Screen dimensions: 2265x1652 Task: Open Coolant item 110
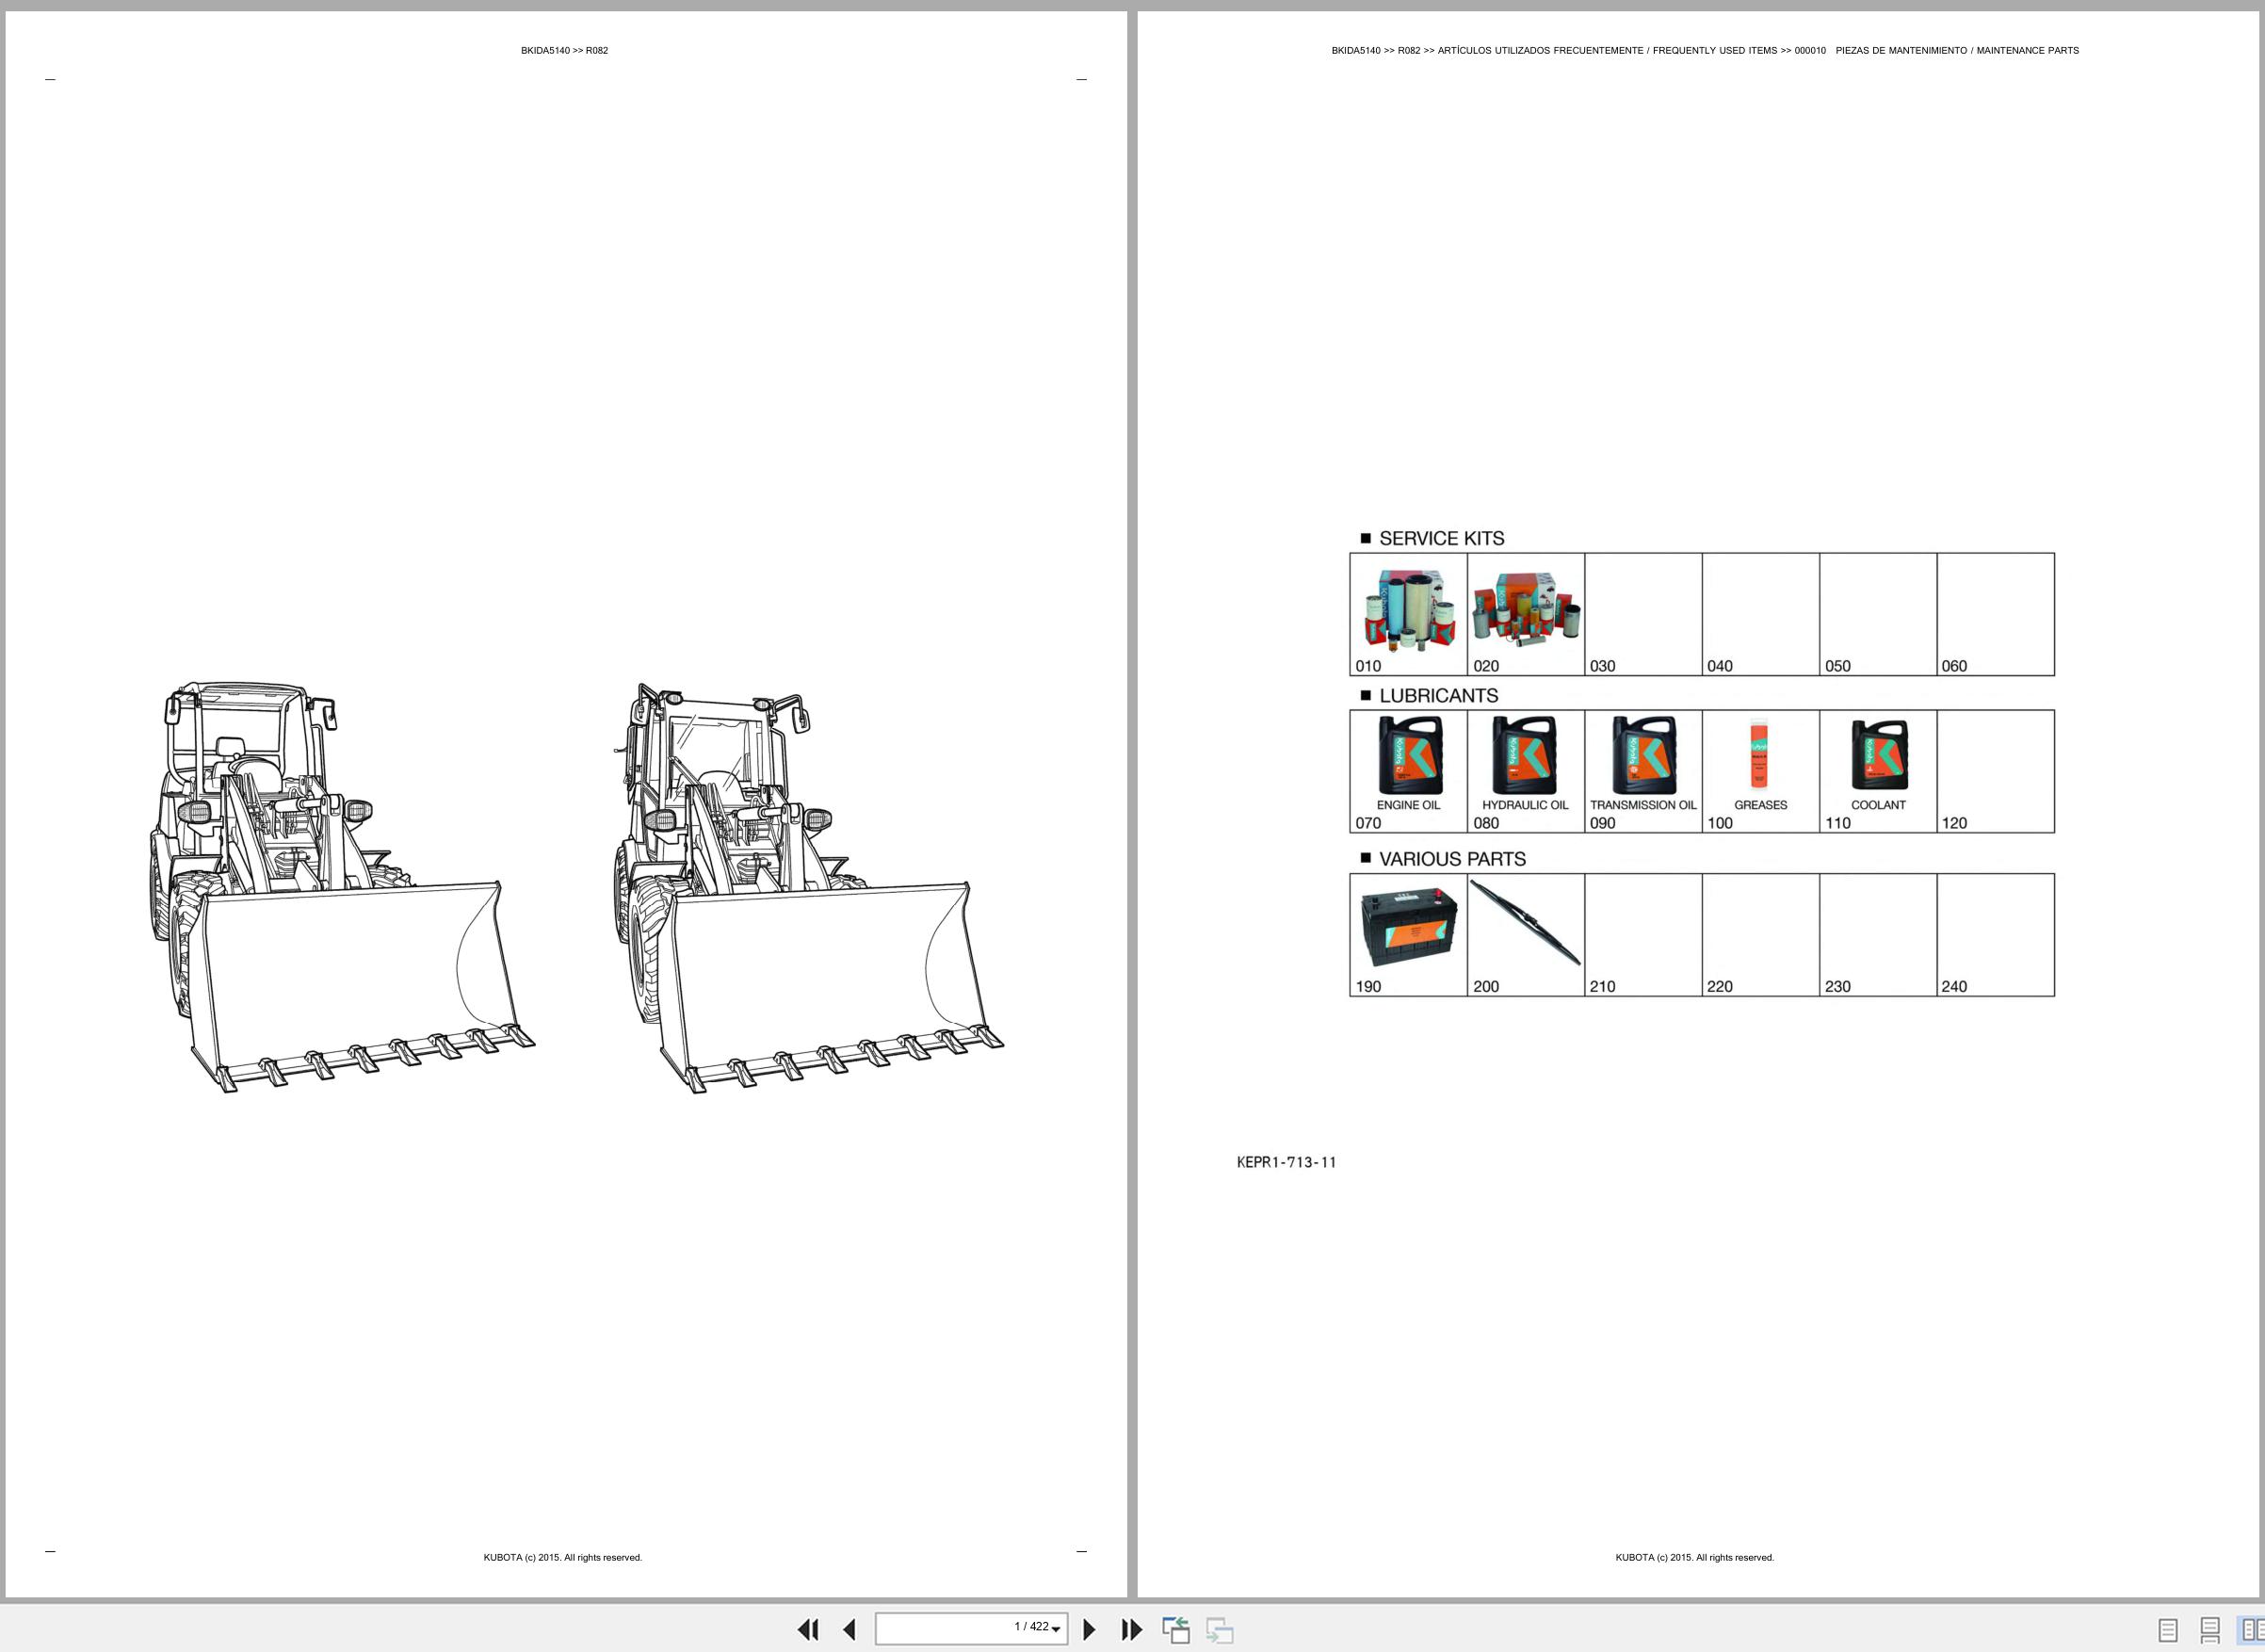(x=1878, y=771)
